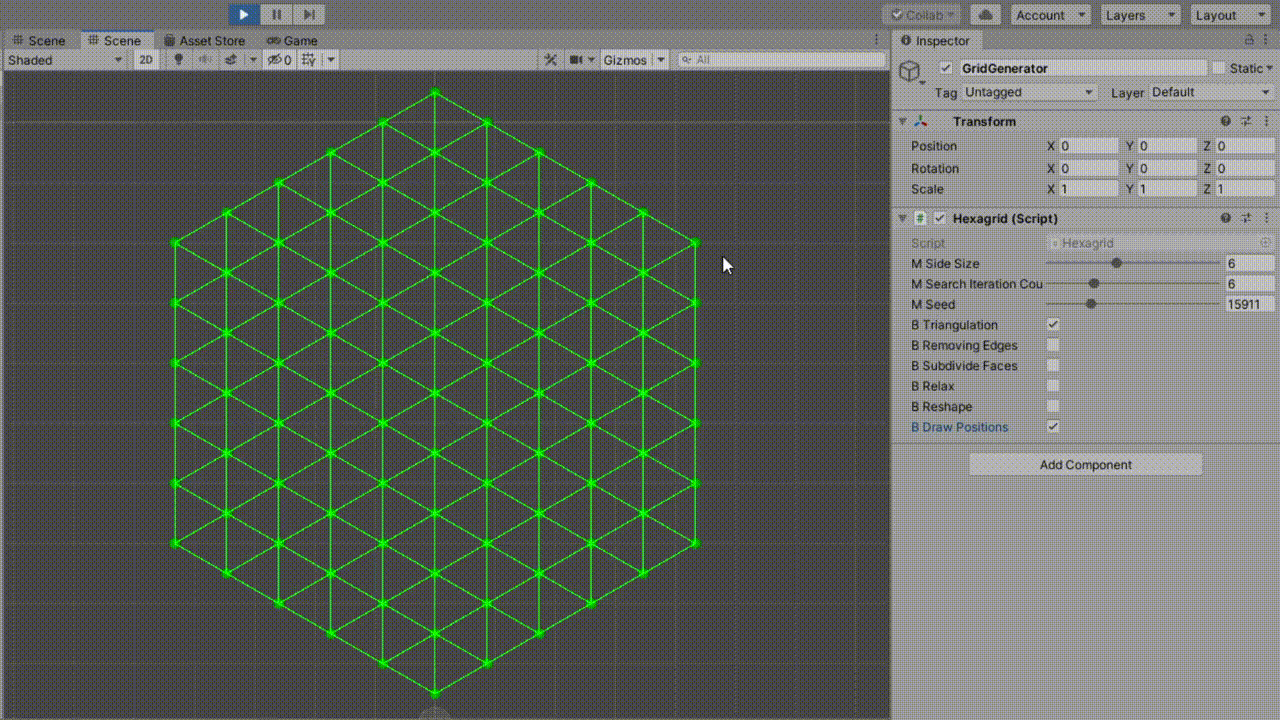Click the Scene view search field
This screenshot has width=1280, height=720.
(x=781, y=60)
